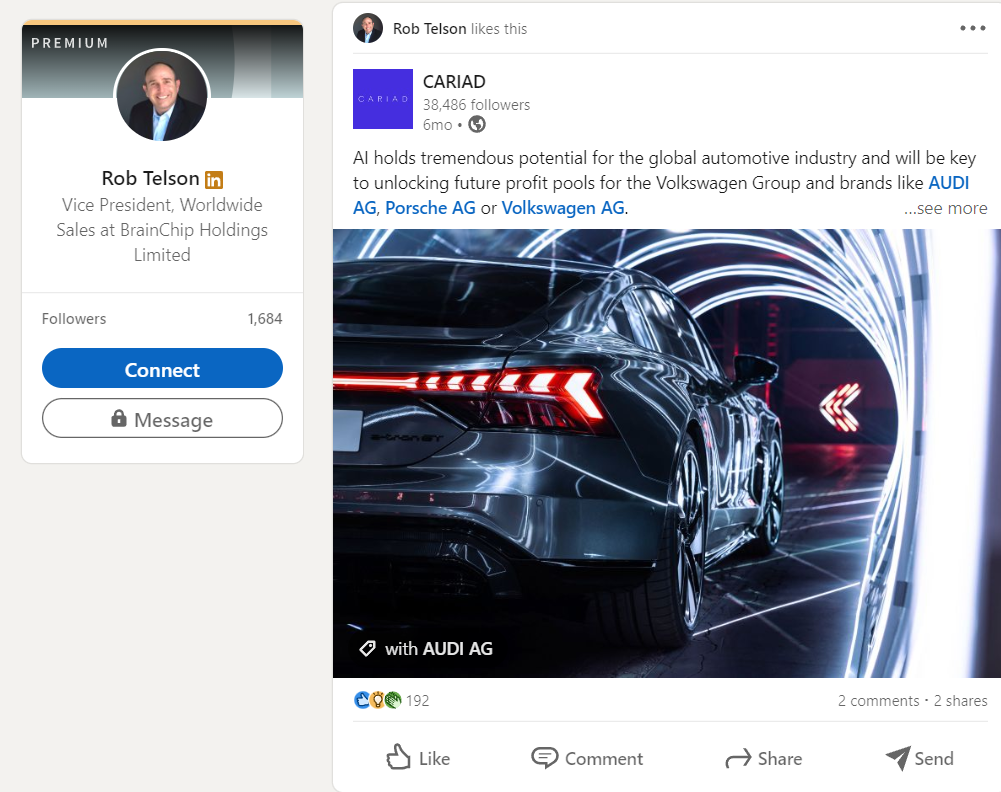The height and width of the screenshot is (792, 1001).
Task: View the 2 shares
Action: (960, 701)
